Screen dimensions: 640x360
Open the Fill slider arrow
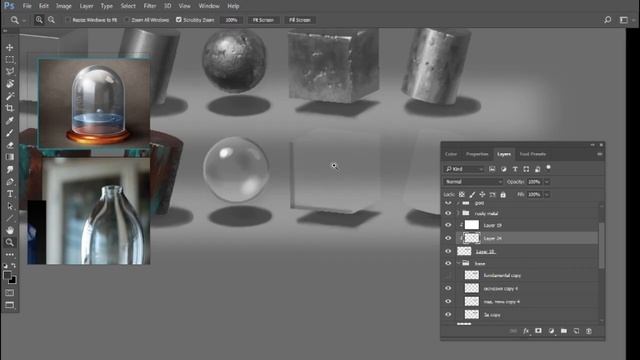coord(547,195)
